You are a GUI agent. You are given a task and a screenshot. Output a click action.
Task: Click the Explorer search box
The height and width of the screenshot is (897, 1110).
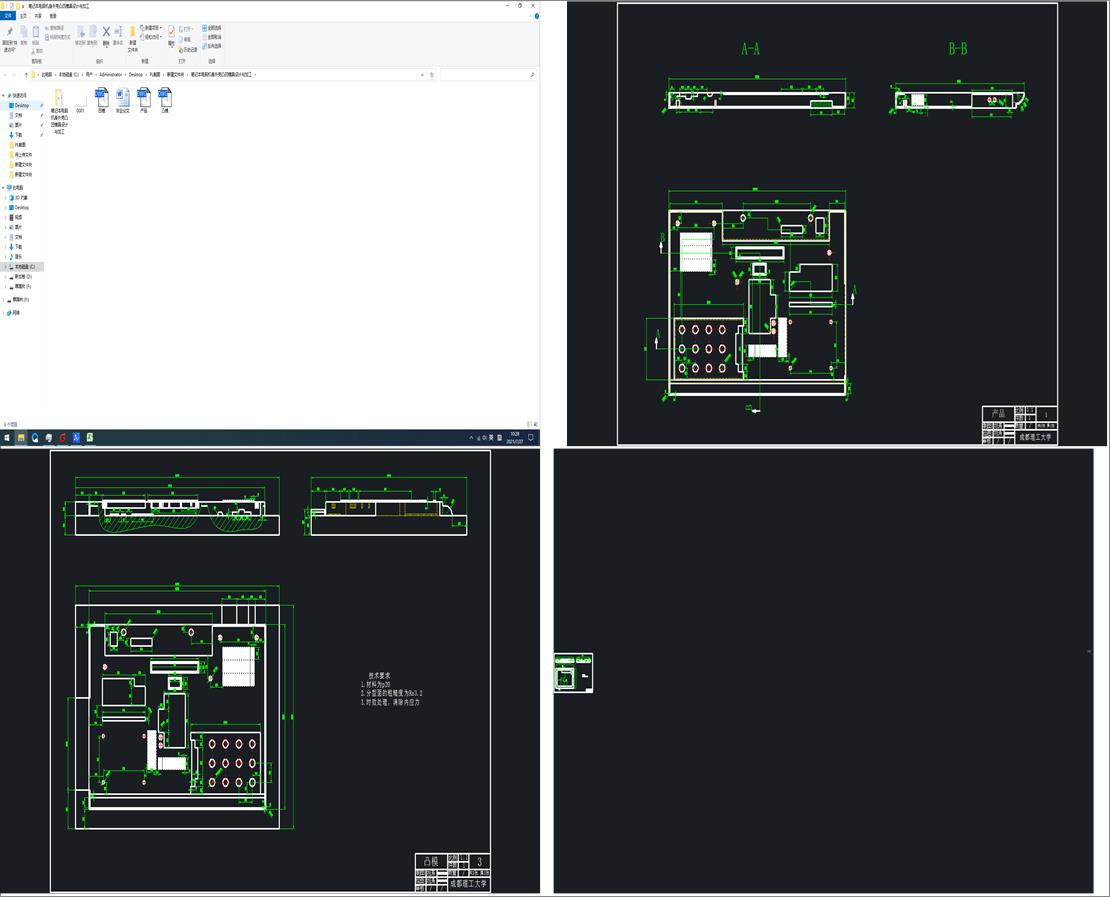pos(488,74)
